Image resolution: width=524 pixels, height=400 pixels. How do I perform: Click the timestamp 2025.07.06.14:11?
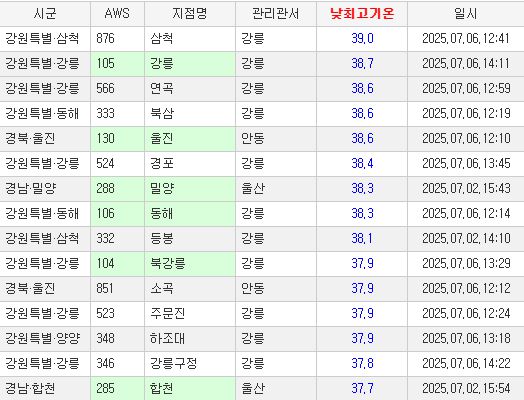(x=466, y=63)
